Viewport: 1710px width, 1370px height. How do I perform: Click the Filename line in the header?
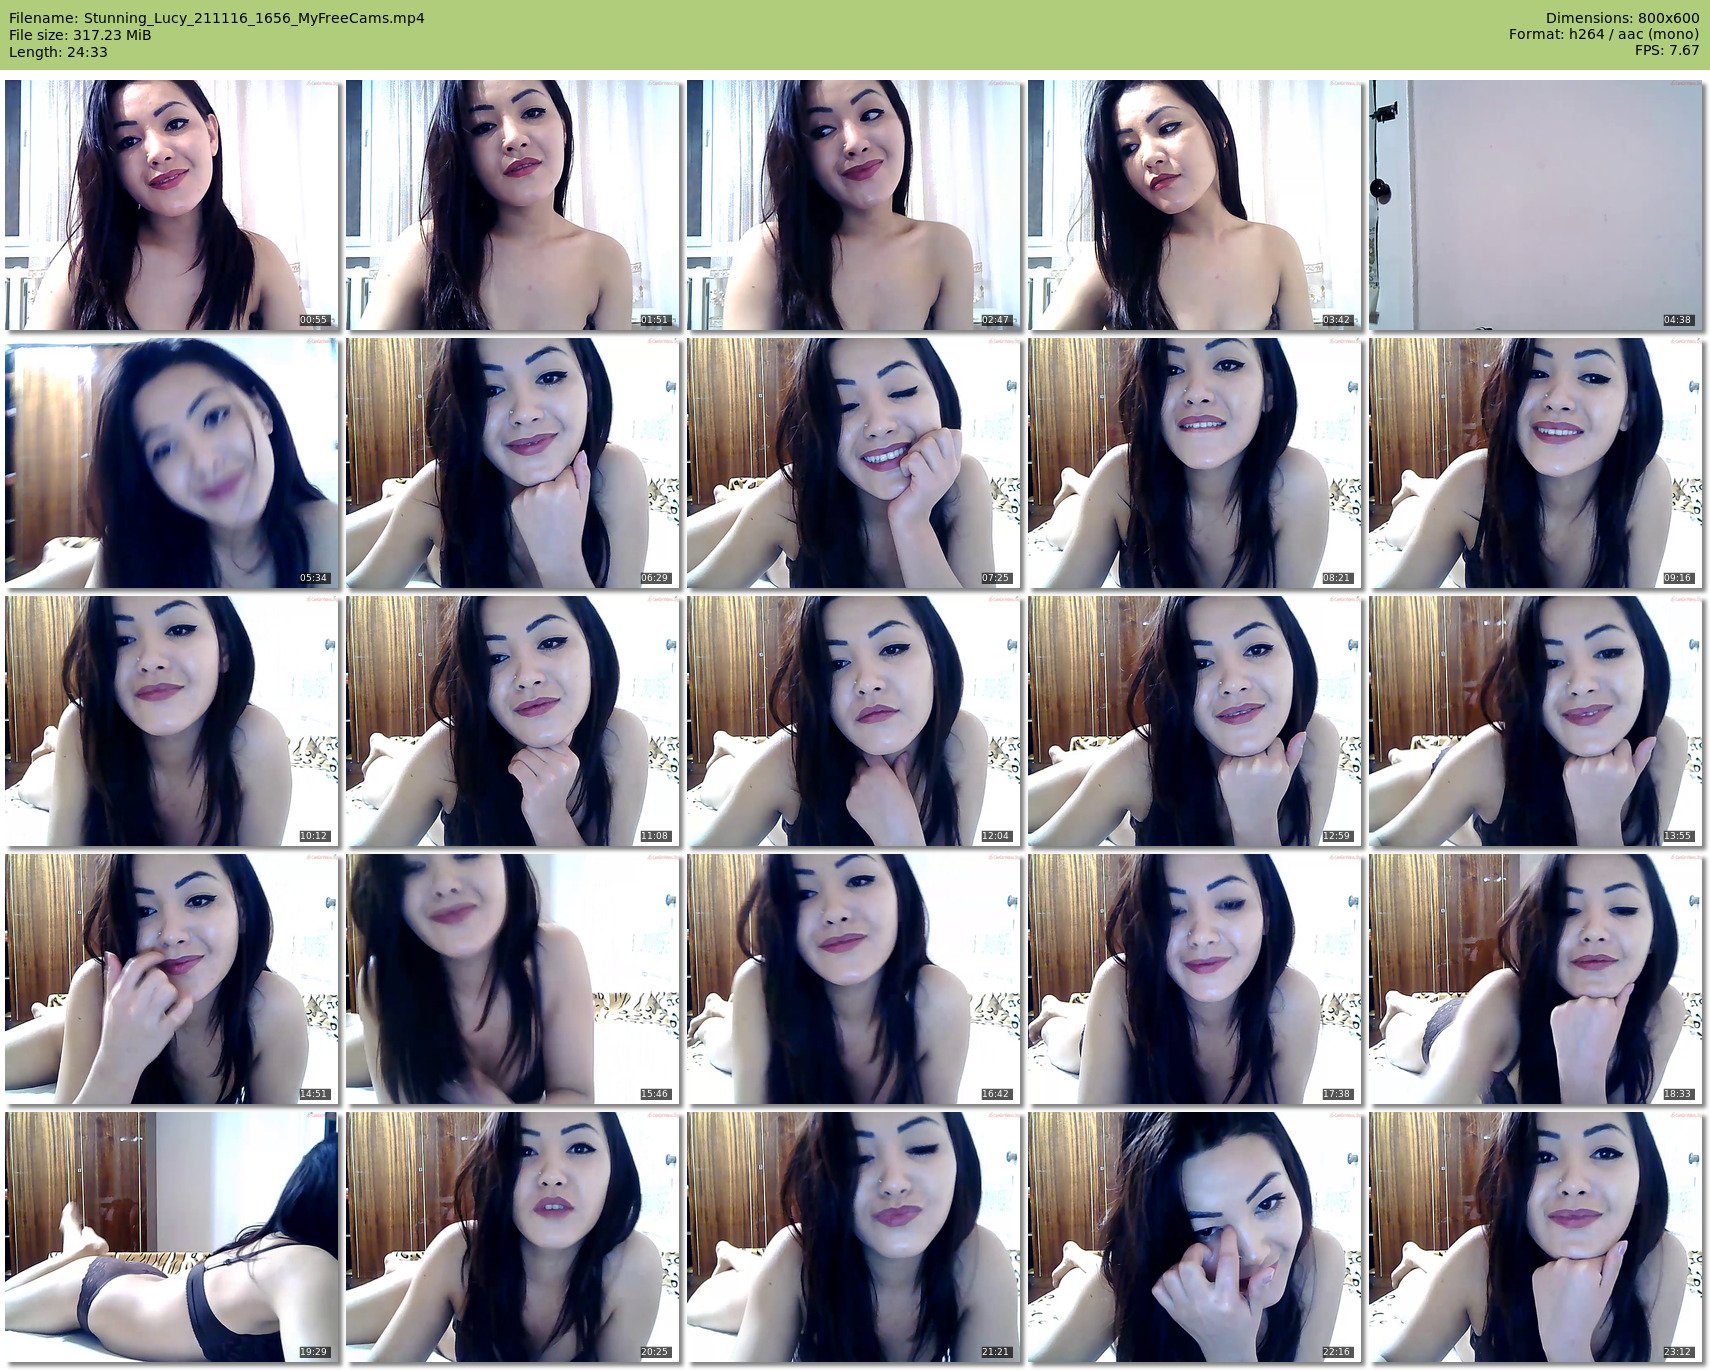coord(217,18)
